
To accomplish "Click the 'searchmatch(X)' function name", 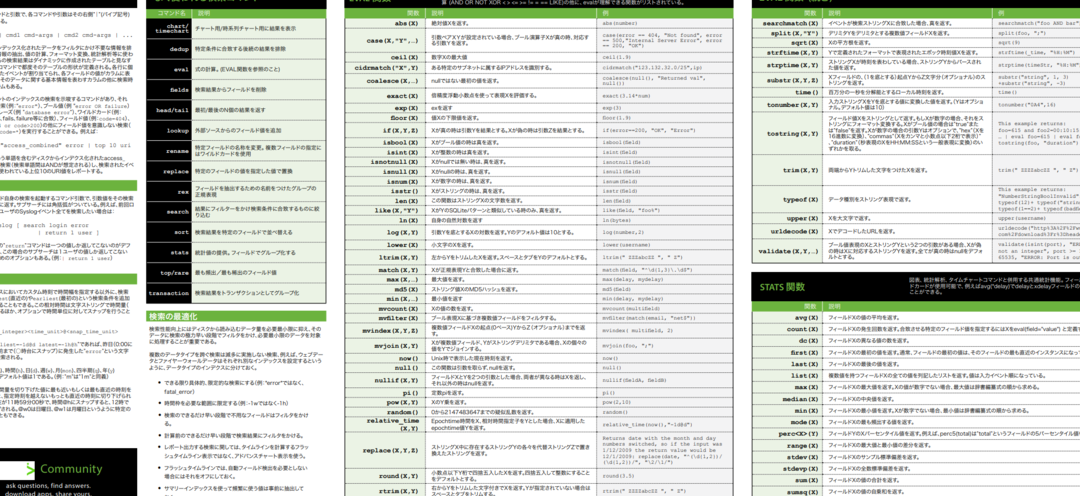I will [791, 23].
